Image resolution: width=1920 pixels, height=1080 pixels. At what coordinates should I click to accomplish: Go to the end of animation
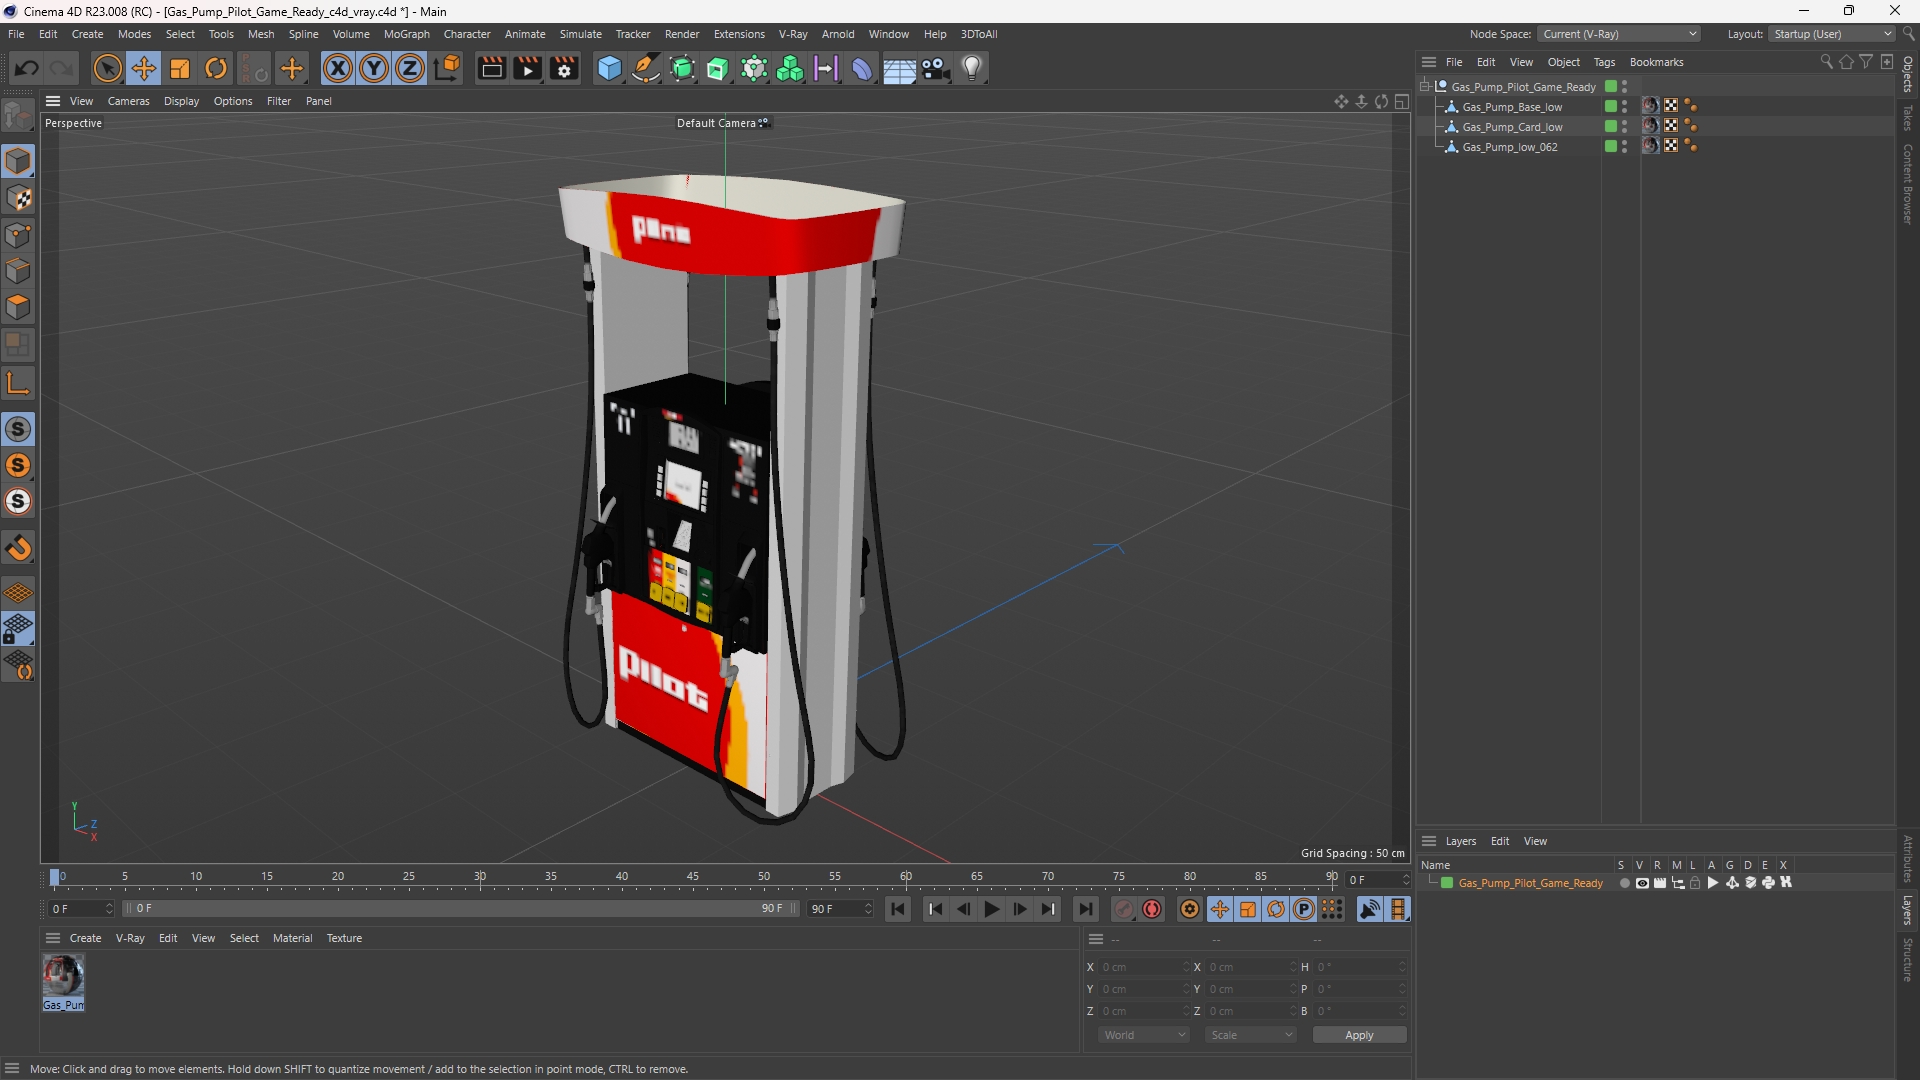[x=1085, y=909]
